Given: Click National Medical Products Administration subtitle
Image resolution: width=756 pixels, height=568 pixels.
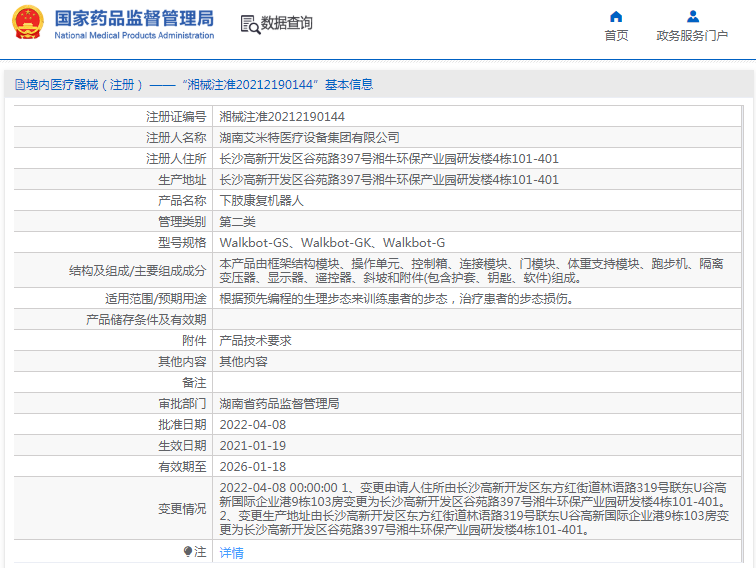Looking at the screenshot, I should click(134, 35).
